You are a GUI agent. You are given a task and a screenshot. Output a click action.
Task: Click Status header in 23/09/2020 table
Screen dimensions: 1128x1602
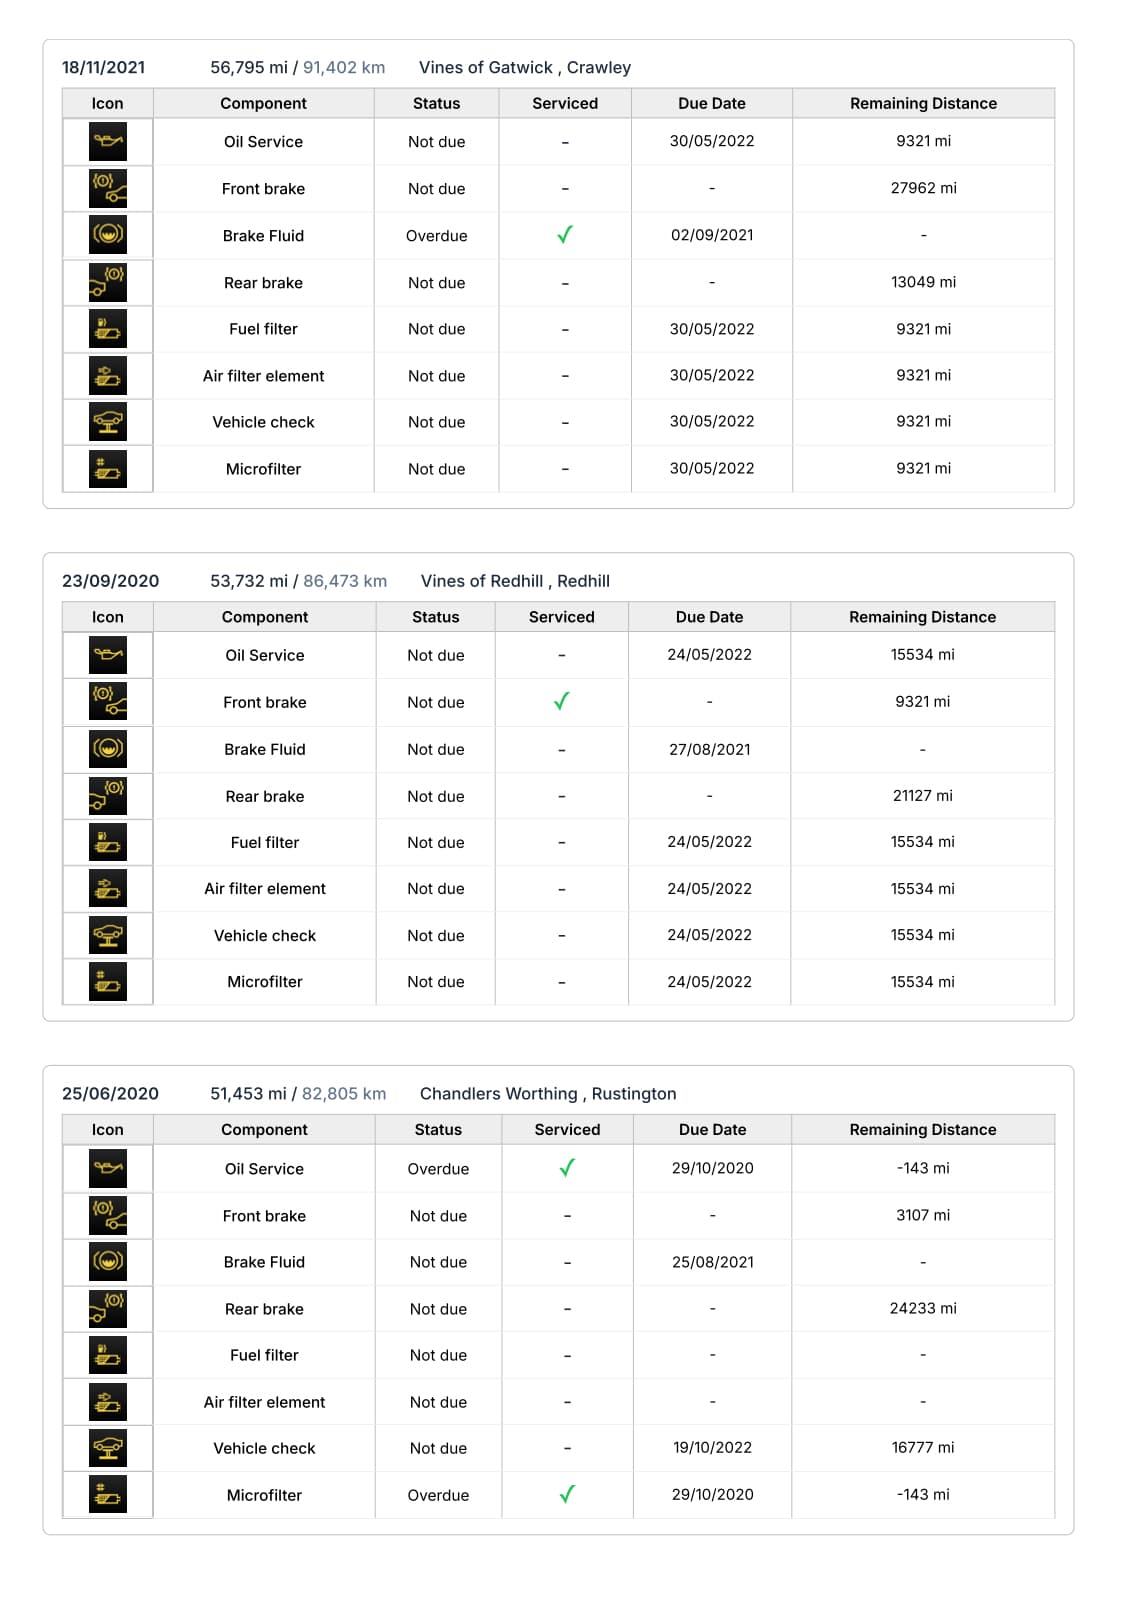pyautogui.click(x=436, y=617)
